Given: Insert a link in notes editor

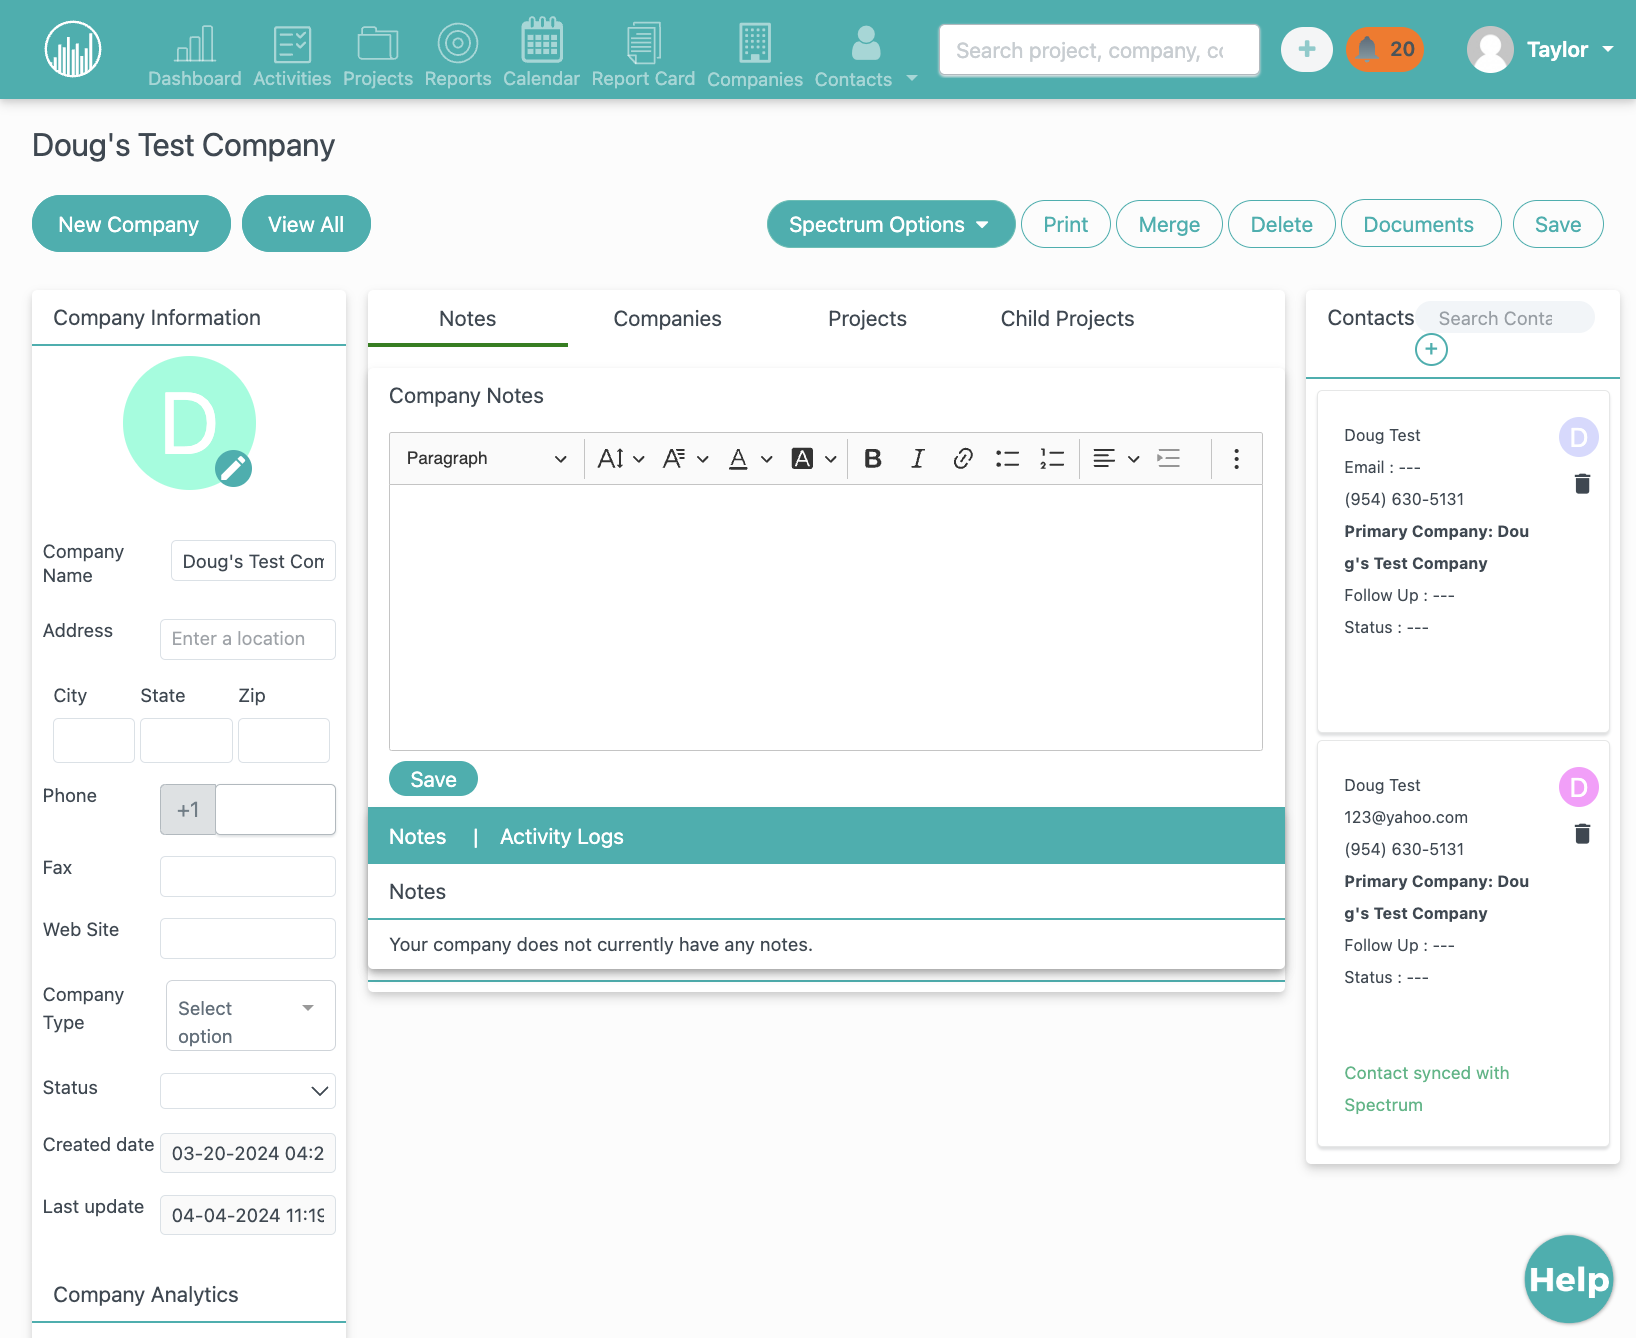Looking at the screenshot, I should (963, 458).
